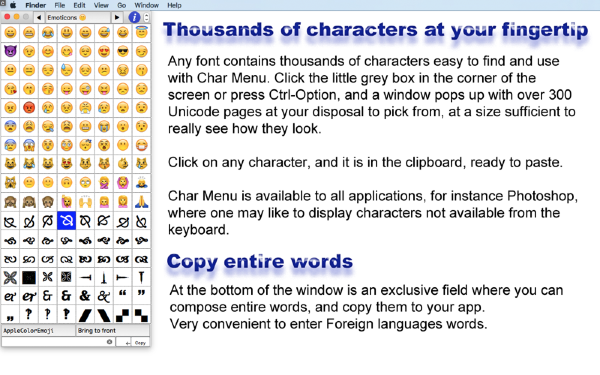This screenshot has width=600, height=375.
Task: Pick the face with medical mask
Action: (x=142, y=145)
